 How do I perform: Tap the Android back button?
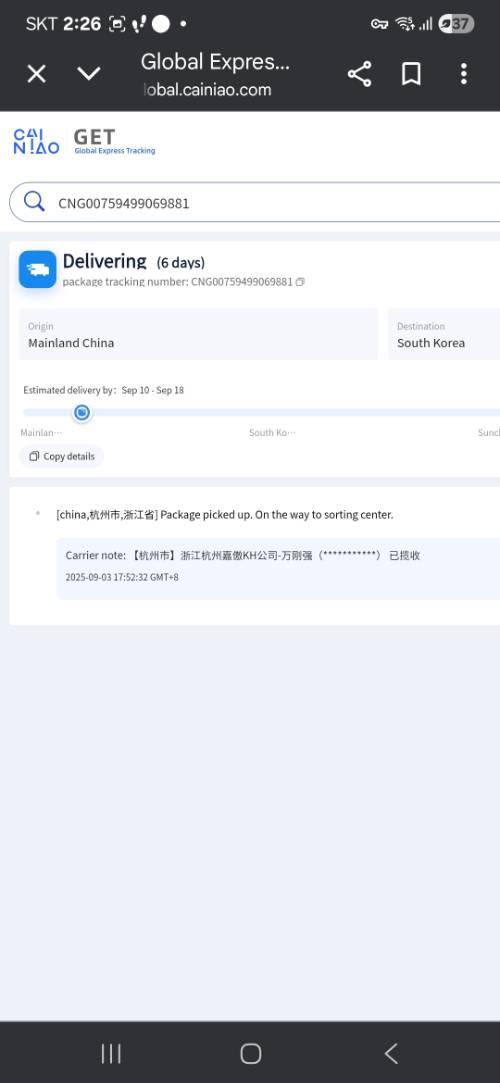391,1053
